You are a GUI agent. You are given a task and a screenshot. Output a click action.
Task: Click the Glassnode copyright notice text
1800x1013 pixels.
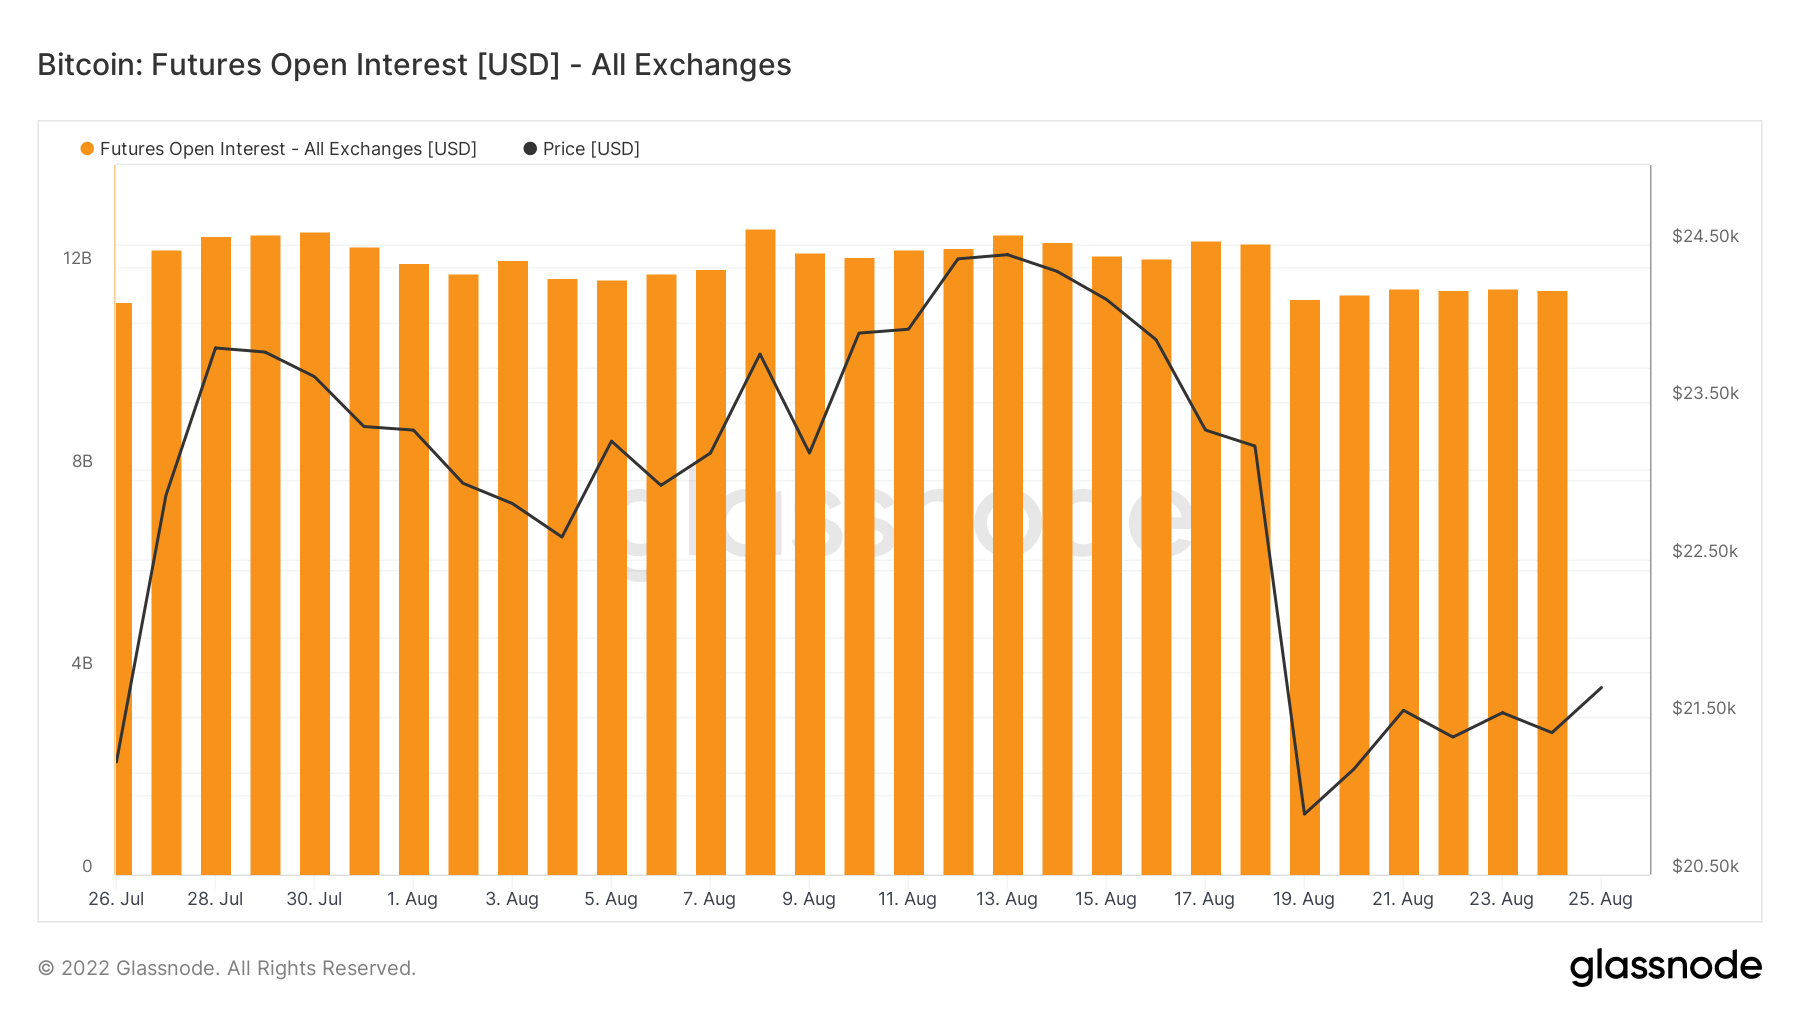pos(226,968)
